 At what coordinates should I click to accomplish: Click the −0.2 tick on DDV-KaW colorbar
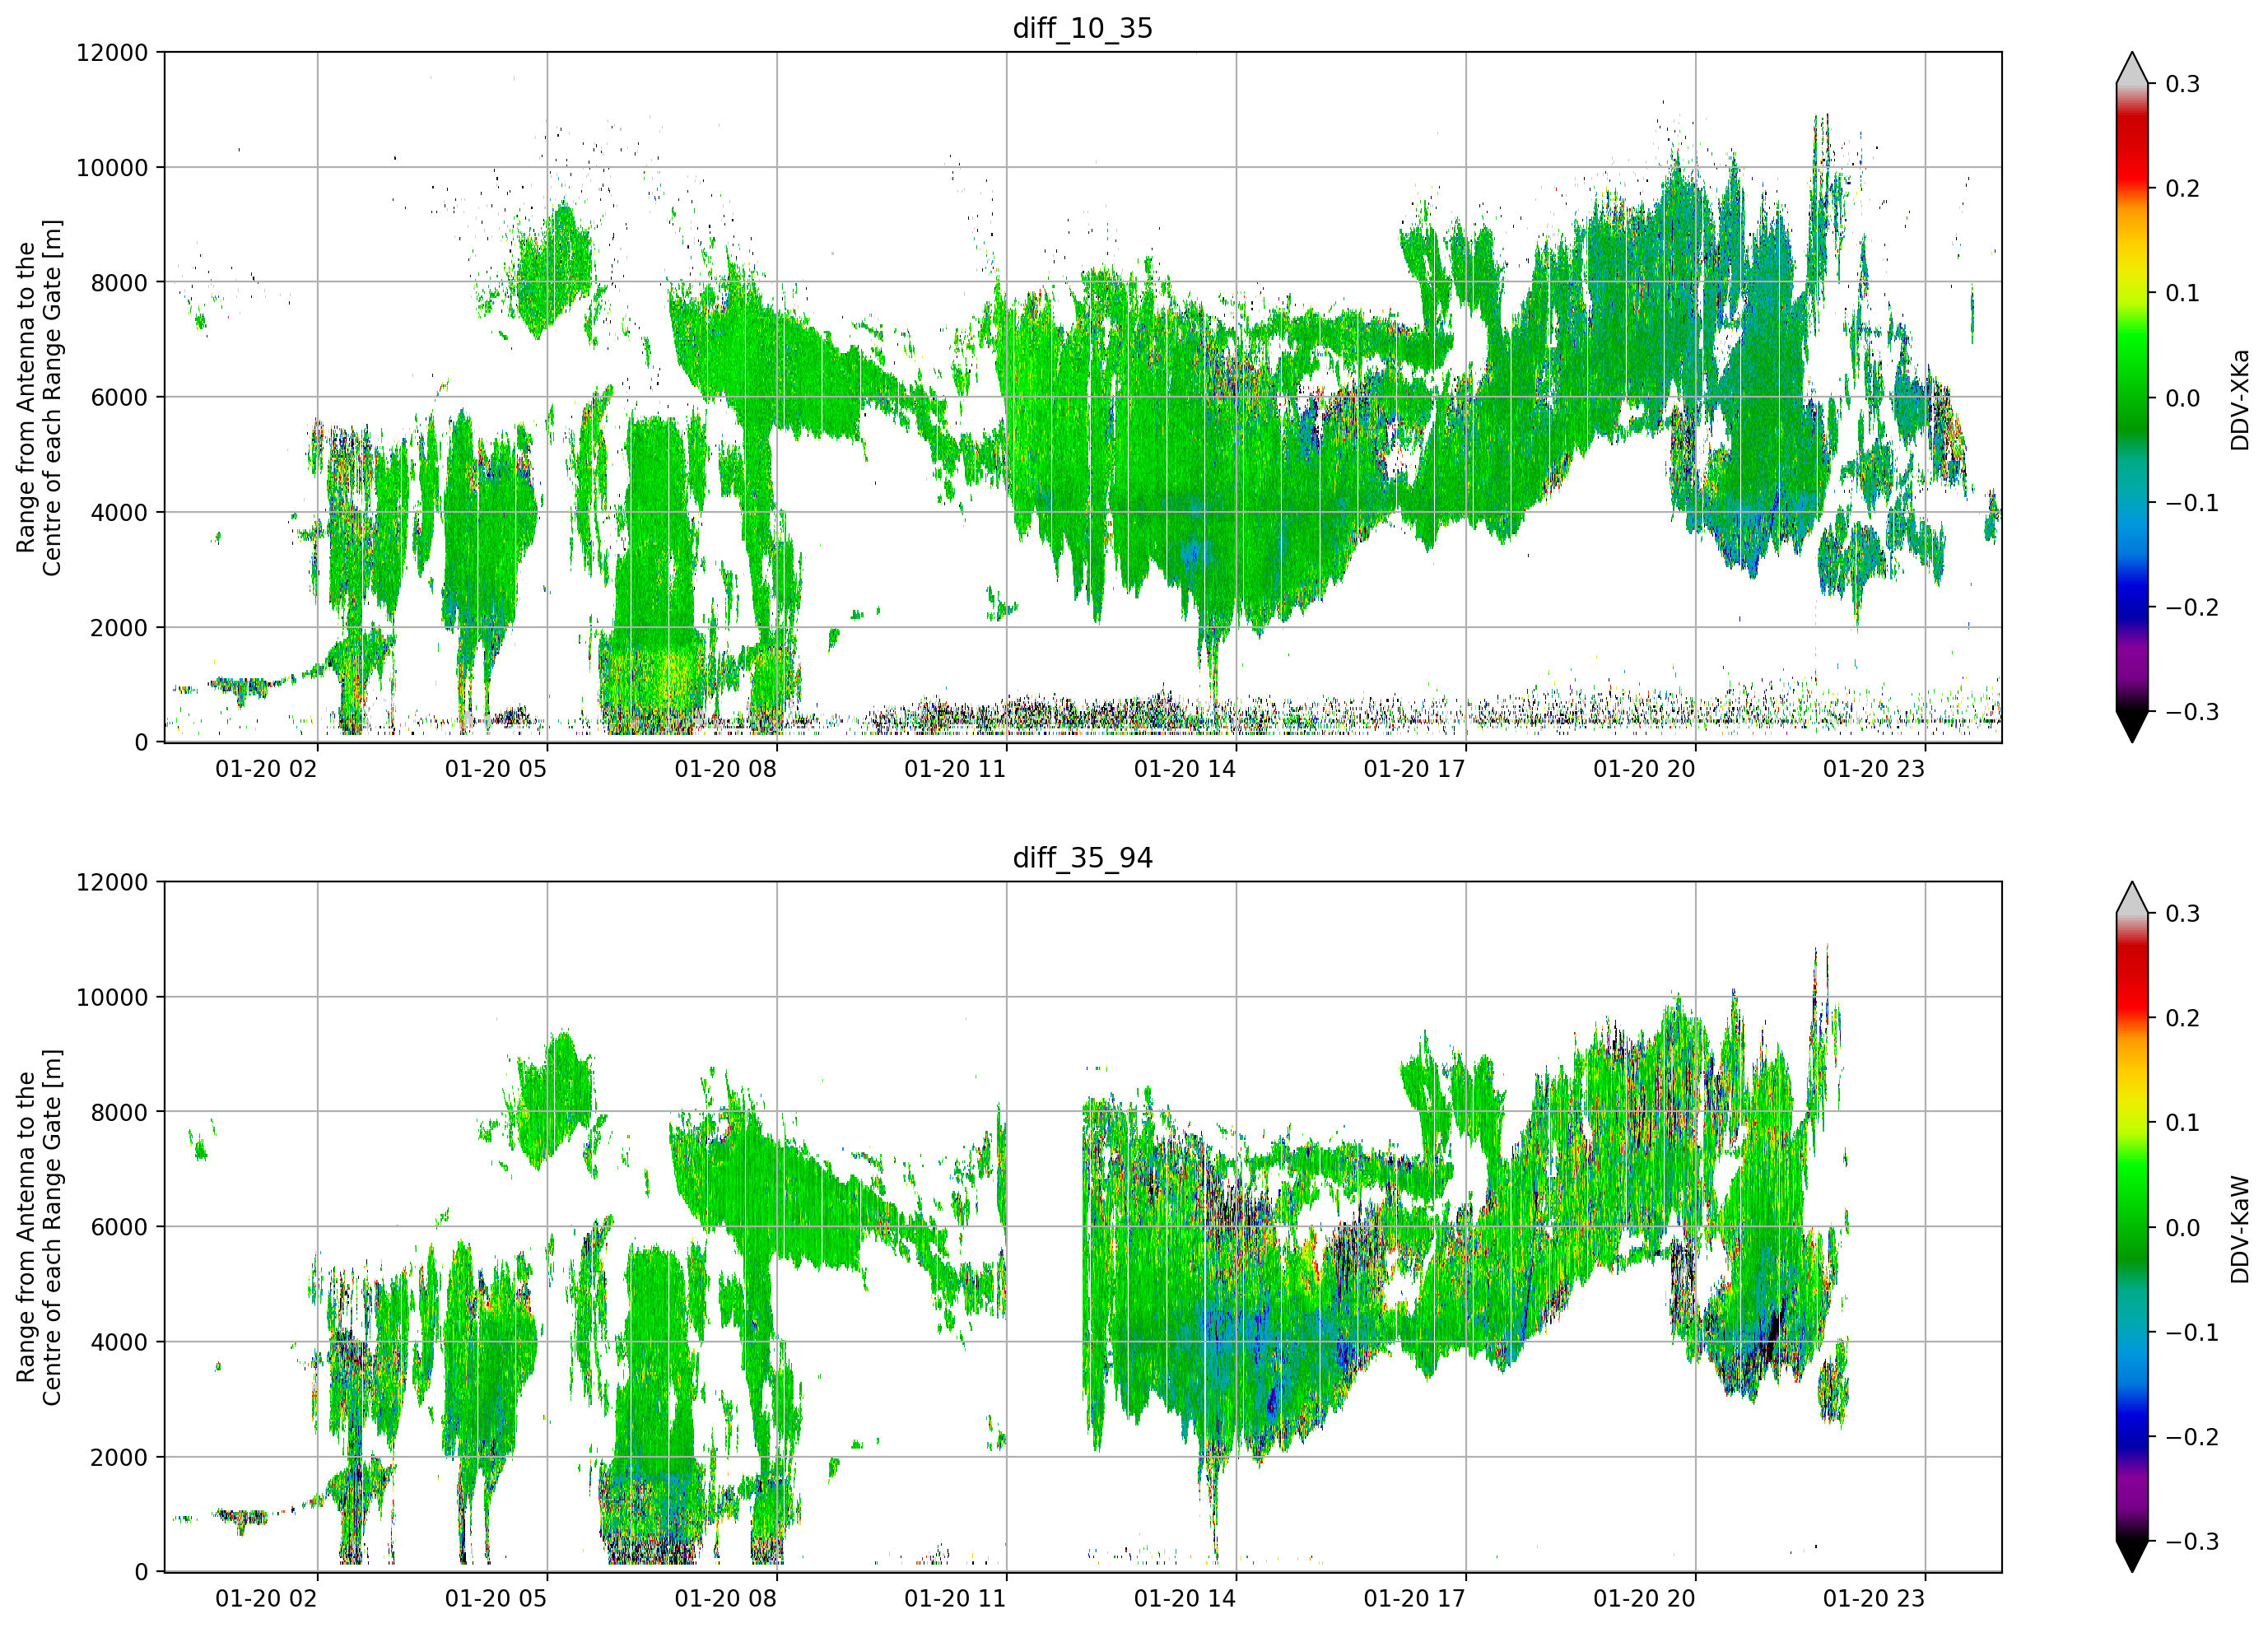(2193, 1438)
